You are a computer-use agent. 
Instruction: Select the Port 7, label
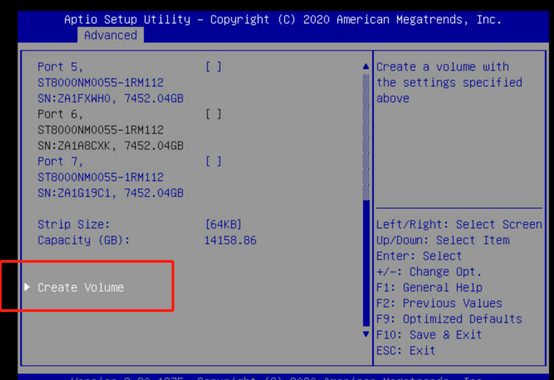tap(60, 161)
